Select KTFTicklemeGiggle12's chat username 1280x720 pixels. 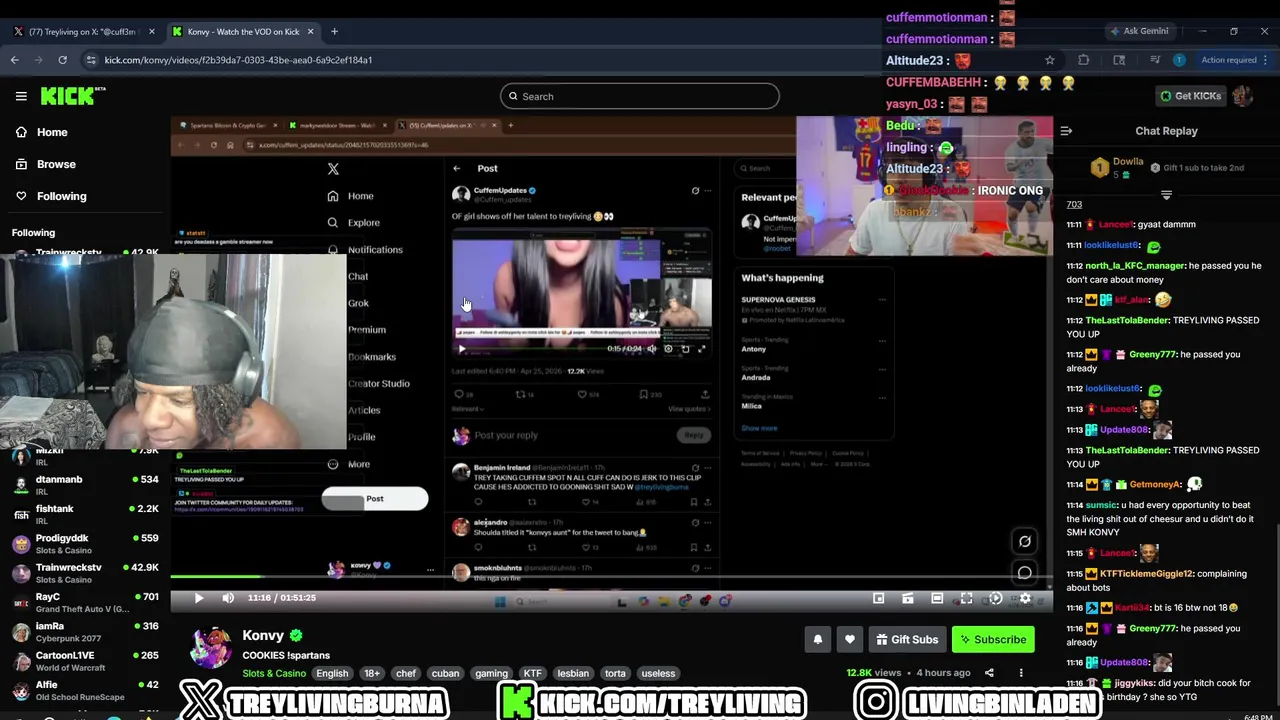coord(1146,574)
